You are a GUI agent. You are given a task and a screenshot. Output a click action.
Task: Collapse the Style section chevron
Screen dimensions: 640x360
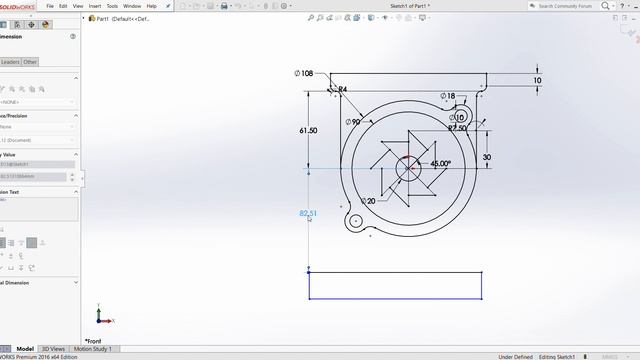[x=76, y=78]
